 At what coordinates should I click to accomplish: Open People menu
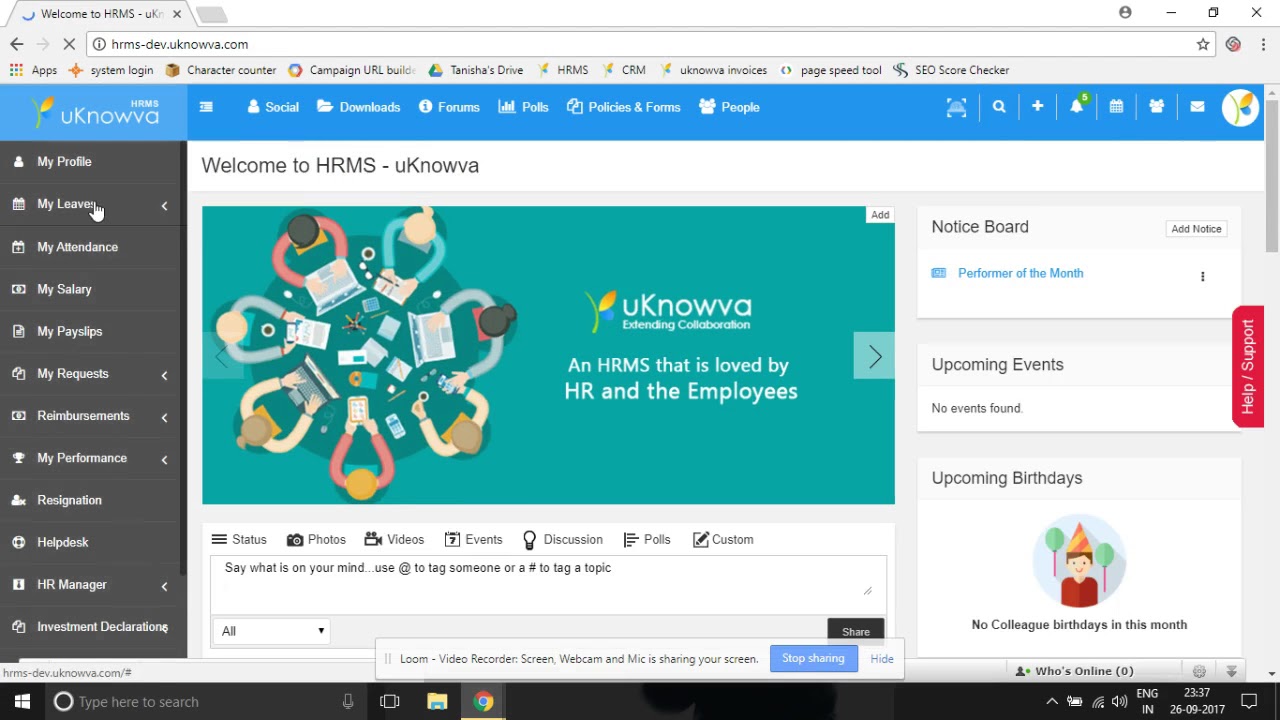coord(730,107)
